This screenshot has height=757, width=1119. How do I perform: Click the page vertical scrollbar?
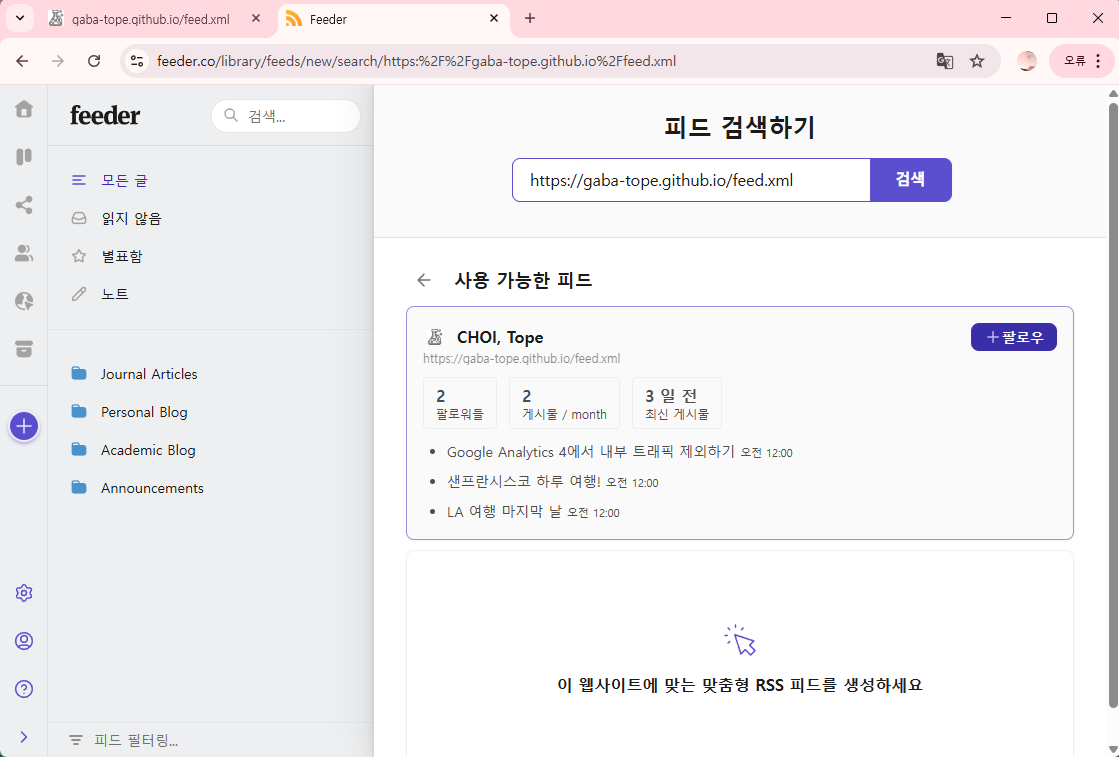pos(1113,406)
